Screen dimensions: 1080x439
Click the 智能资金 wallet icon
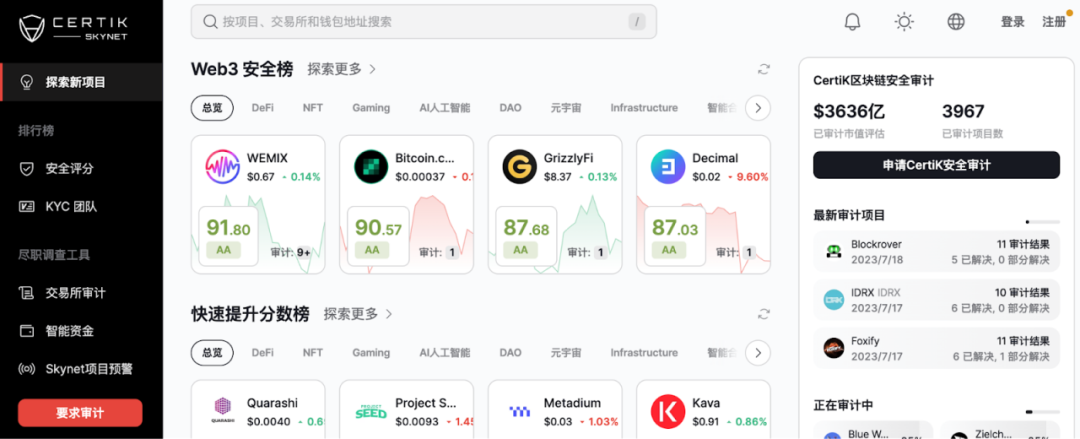click(26, 331)
